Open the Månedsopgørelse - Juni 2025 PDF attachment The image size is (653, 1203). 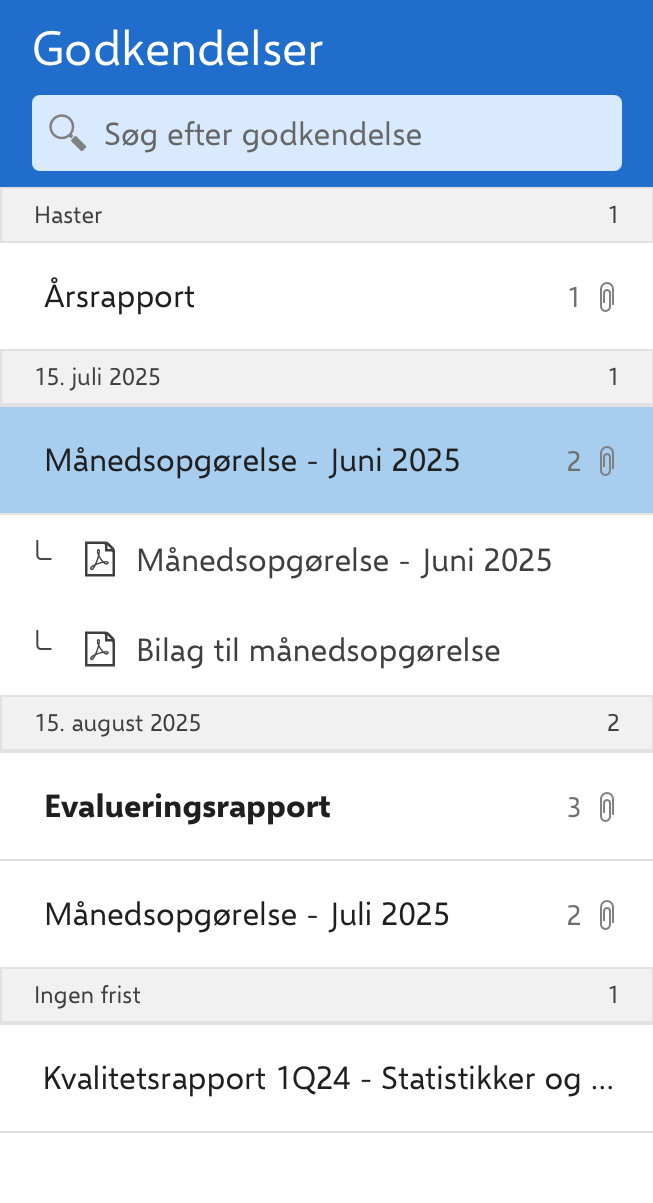344,560
